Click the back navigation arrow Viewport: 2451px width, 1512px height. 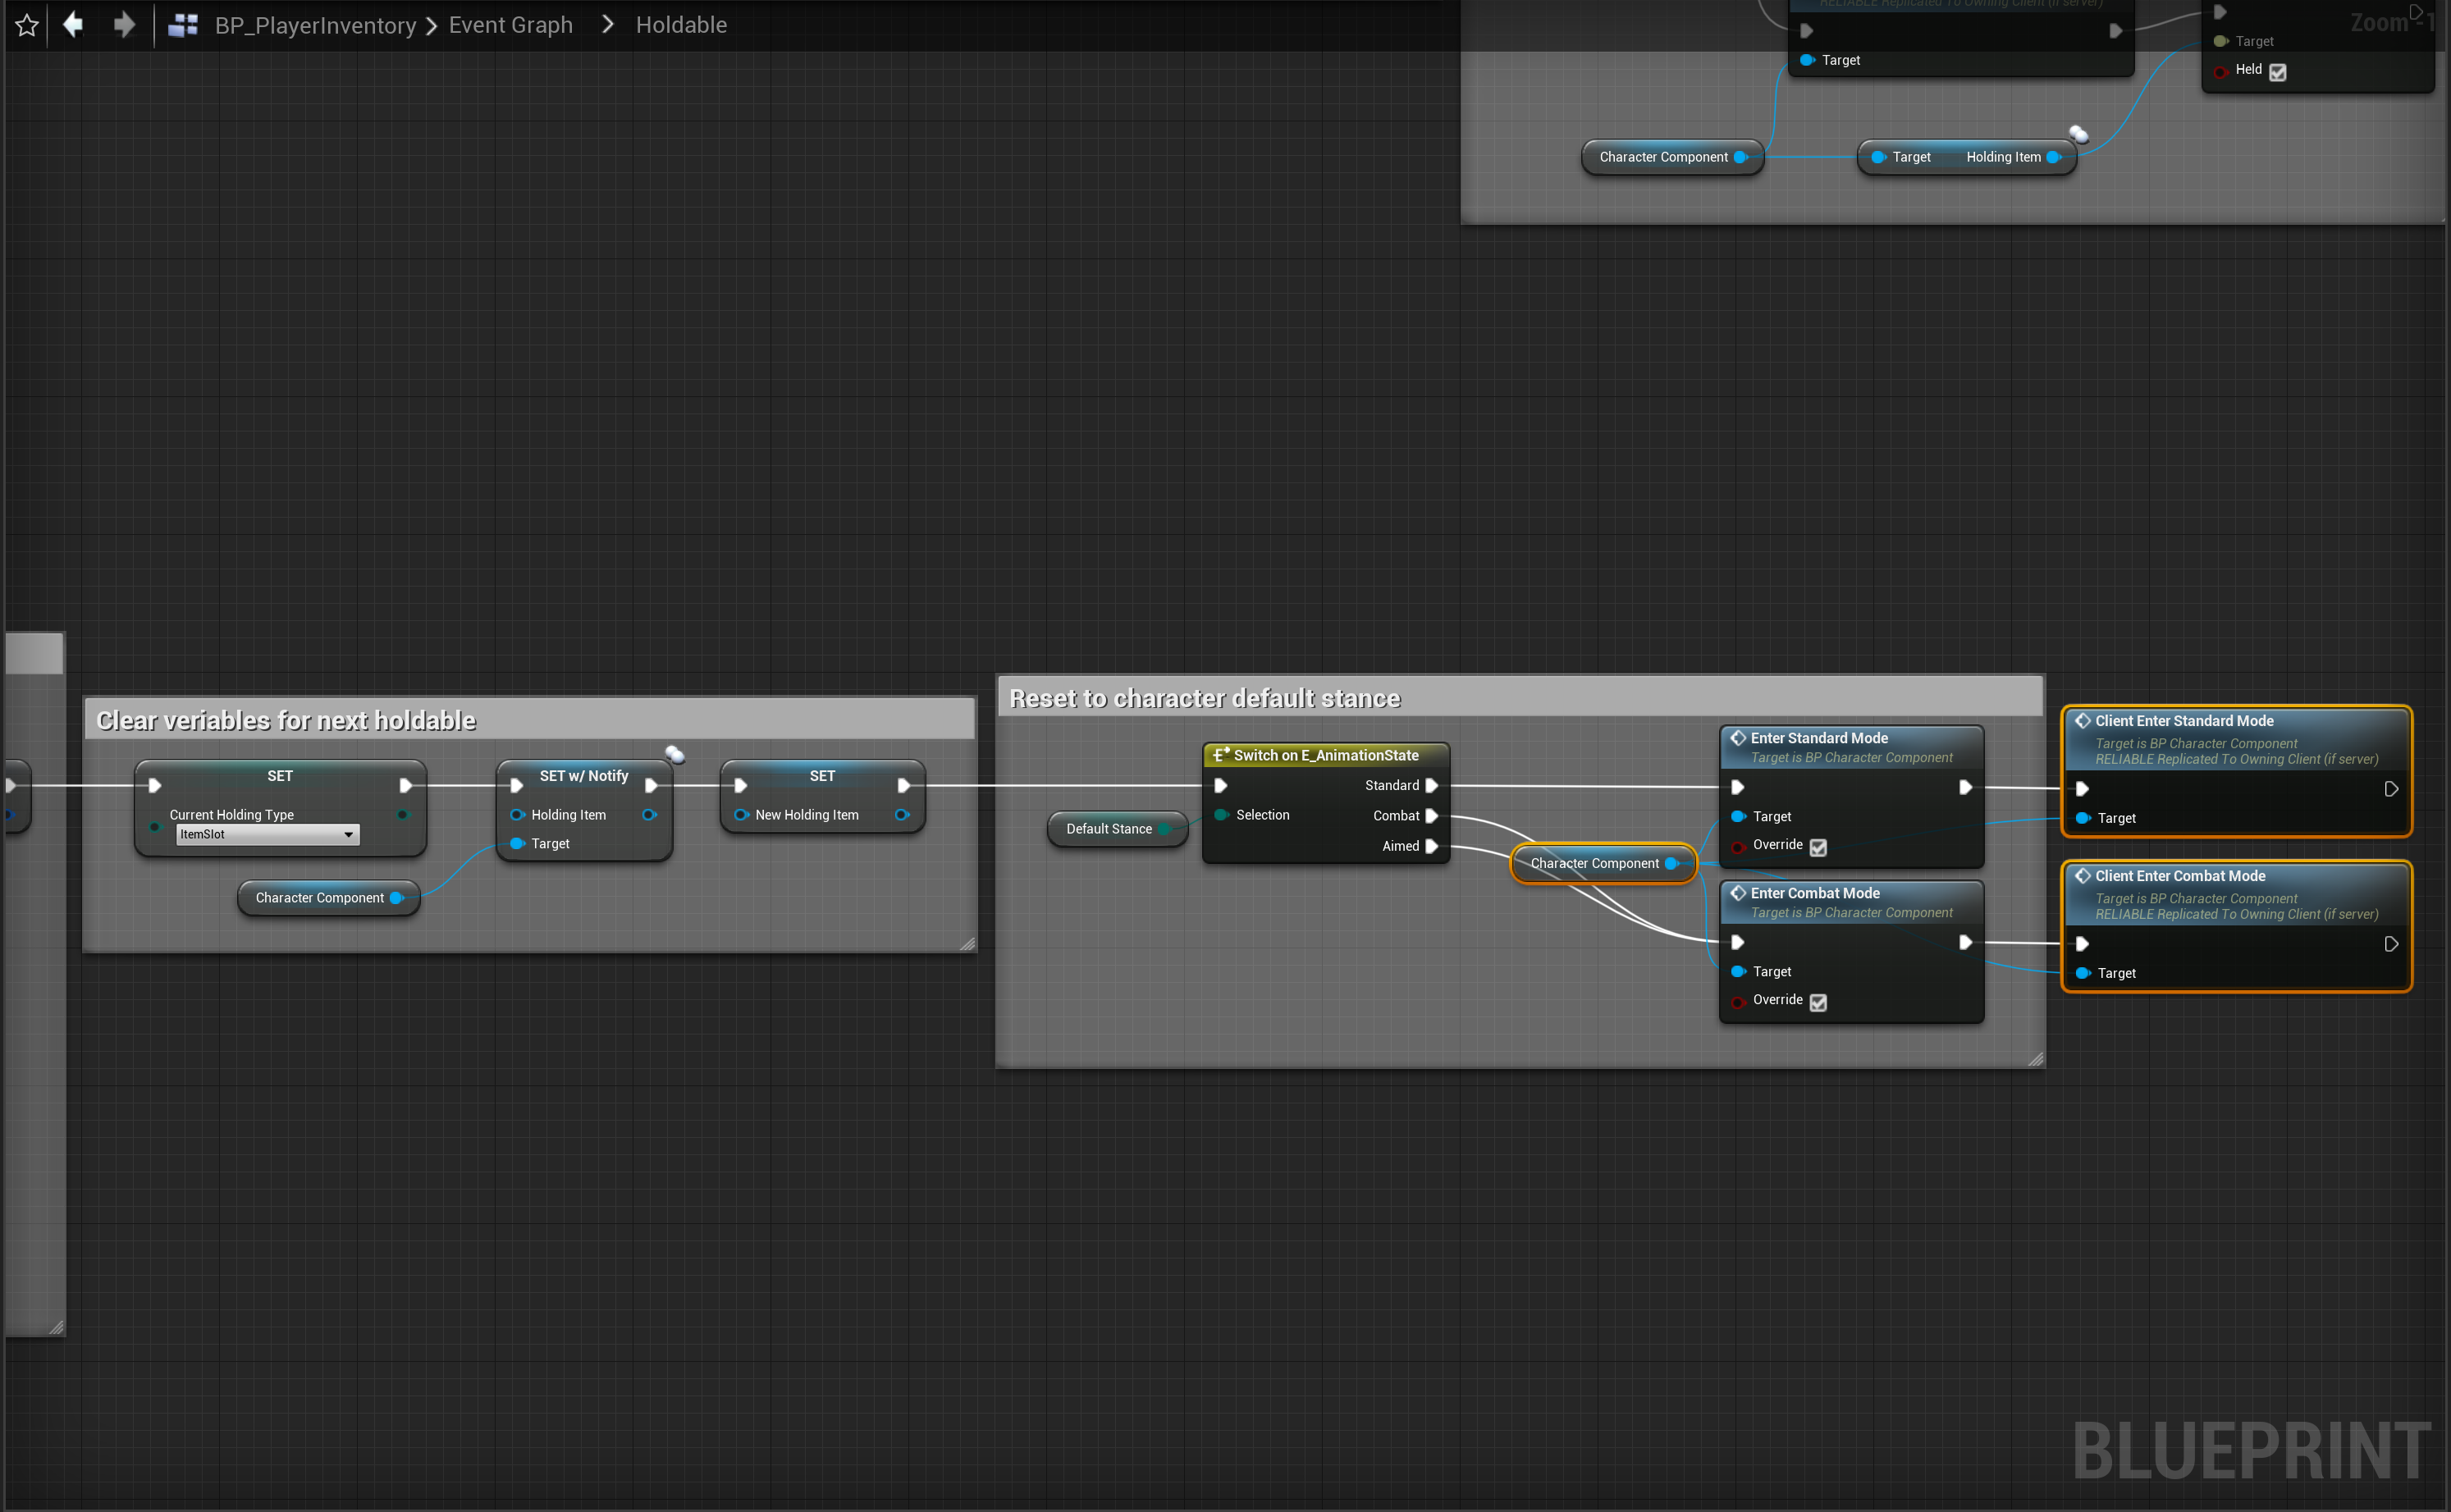click(73, 24)
